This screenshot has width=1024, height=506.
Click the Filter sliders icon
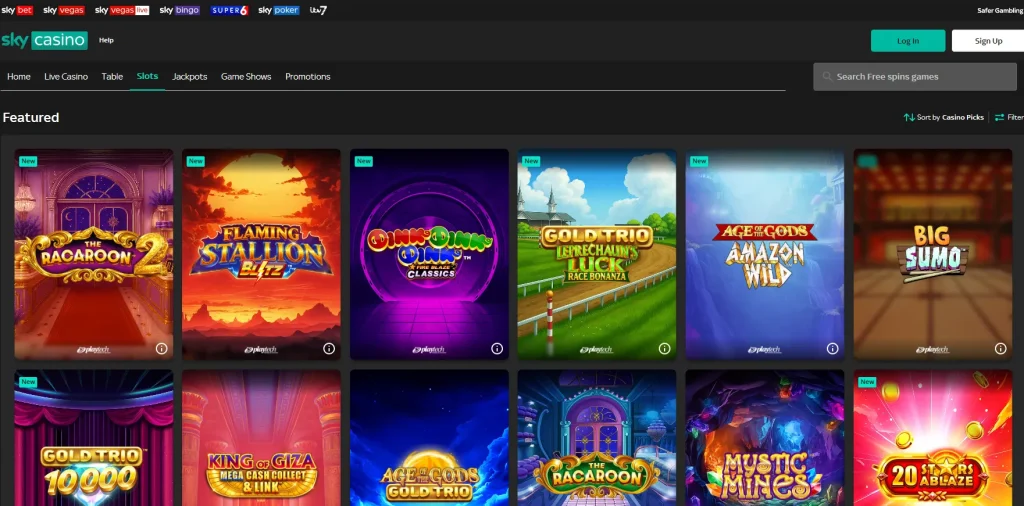click(999, 118)
